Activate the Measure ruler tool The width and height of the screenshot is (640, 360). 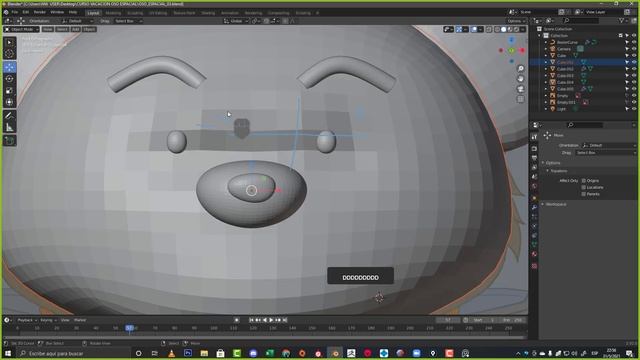tap(9, 128)
